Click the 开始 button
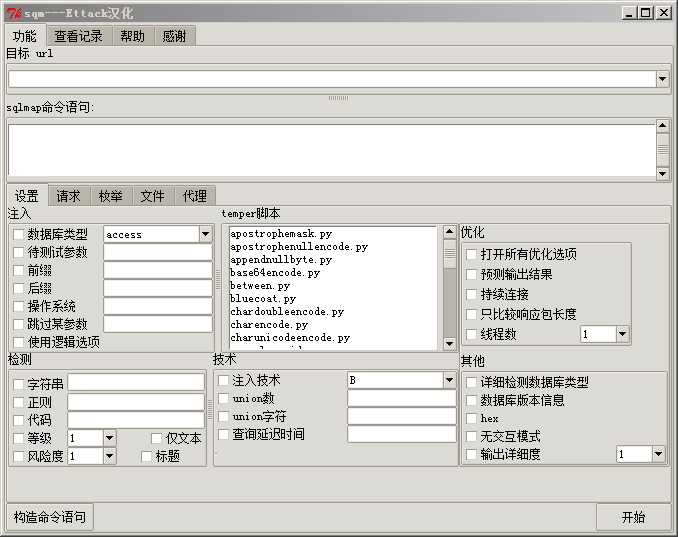This screenshot has height=537, width=678. click(633, 517)
